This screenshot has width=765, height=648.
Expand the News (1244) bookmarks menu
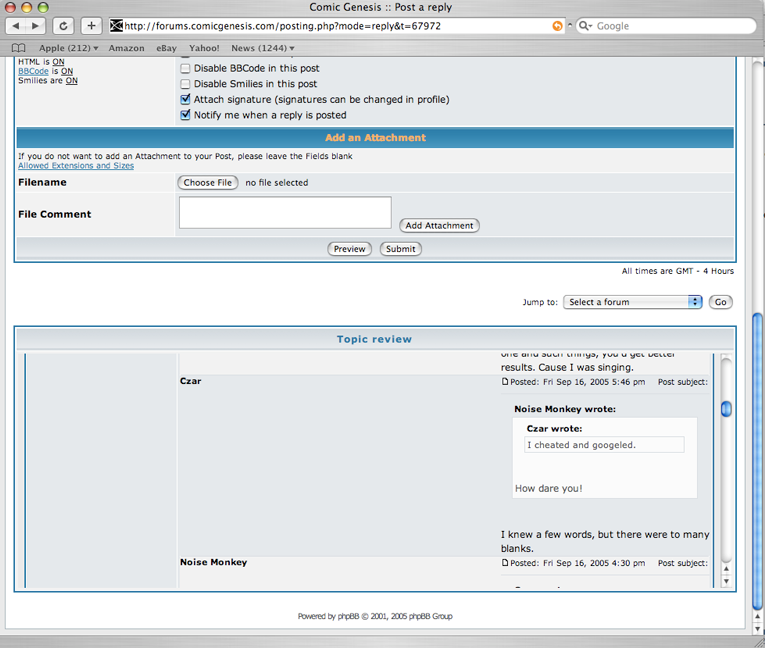click(x=263, y=48)
